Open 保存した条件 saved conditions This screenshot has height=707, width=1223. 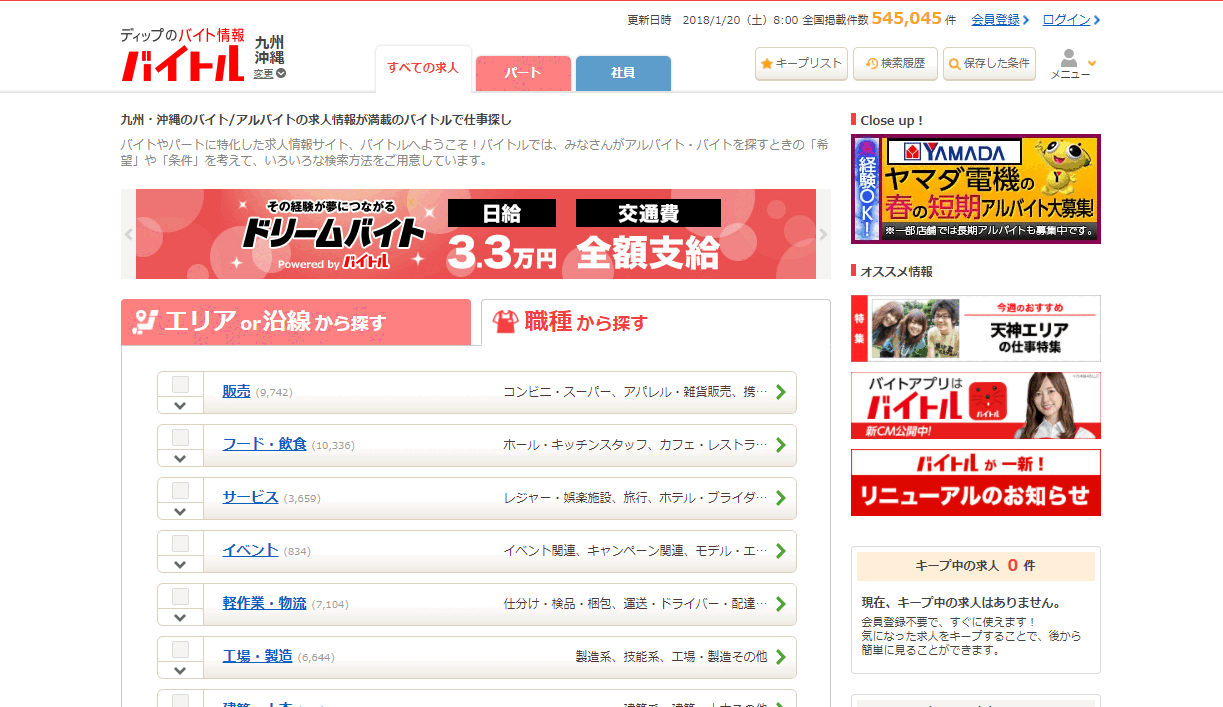[x=989, y=63]
